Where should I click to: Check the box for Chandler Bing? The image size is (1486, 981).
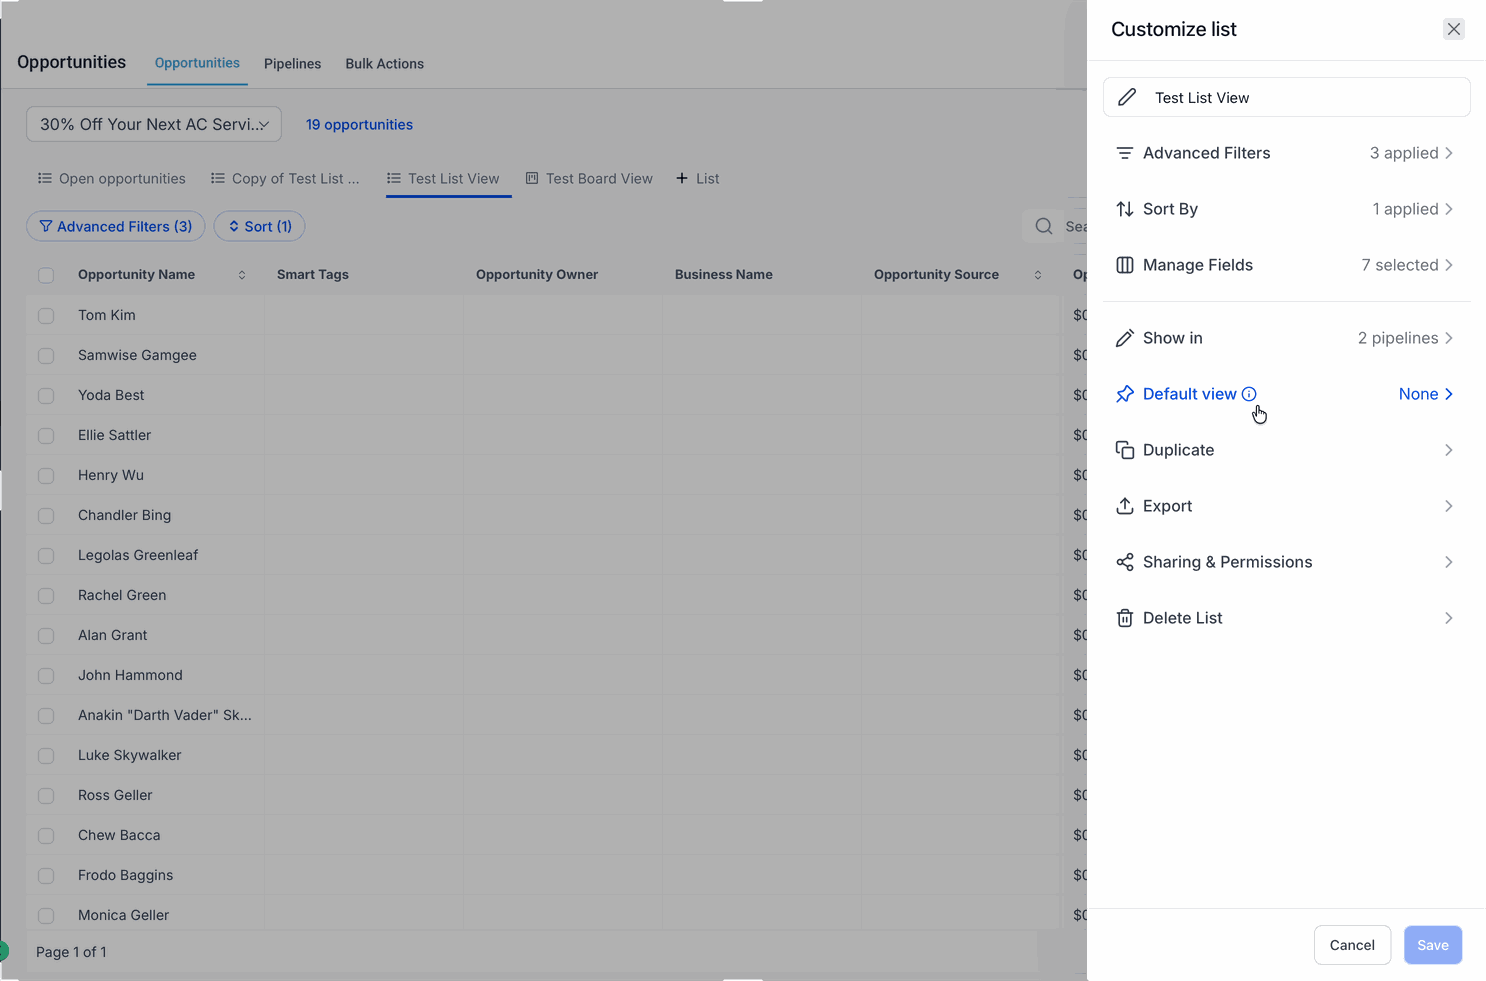[x=46, y=515]
